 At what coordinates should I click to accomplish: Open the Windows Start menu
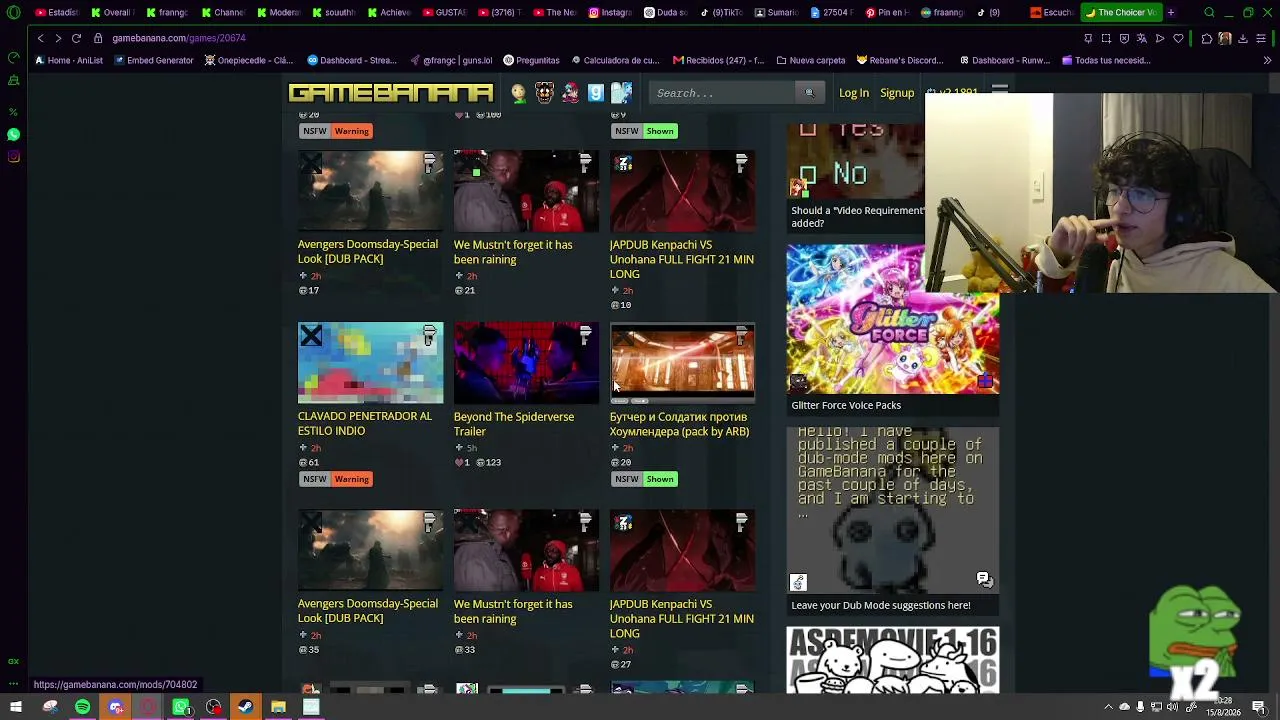pos(16,708)
